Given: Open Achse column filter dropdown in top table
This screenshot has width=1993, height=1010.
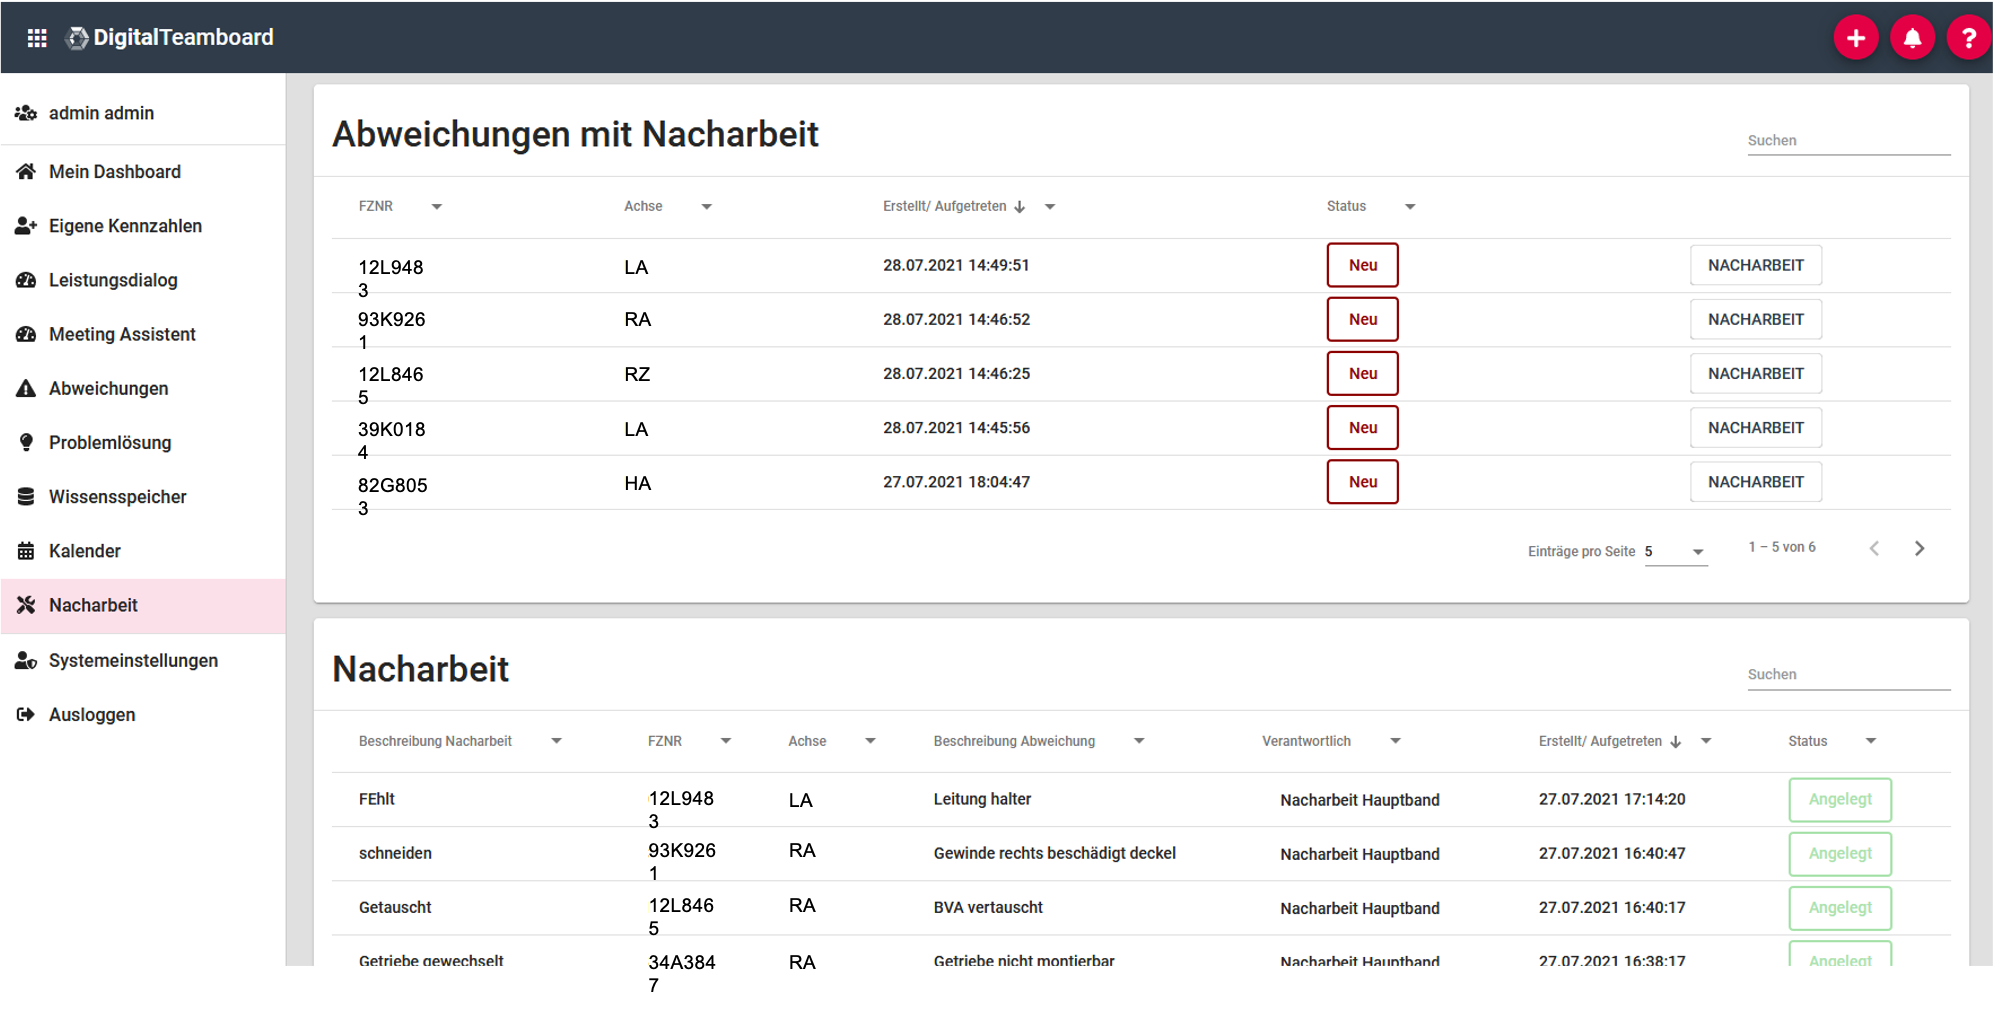Looking at the screenshot, I should coord(707,207).
